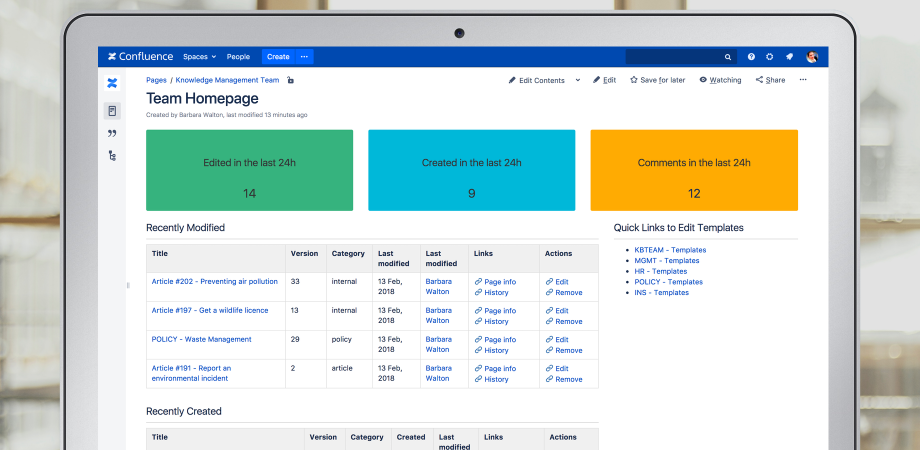The height and width of the screenshot is (450, 920).
Task: Click the sidebar collapse handle
Action: click(x=128, y=285)
